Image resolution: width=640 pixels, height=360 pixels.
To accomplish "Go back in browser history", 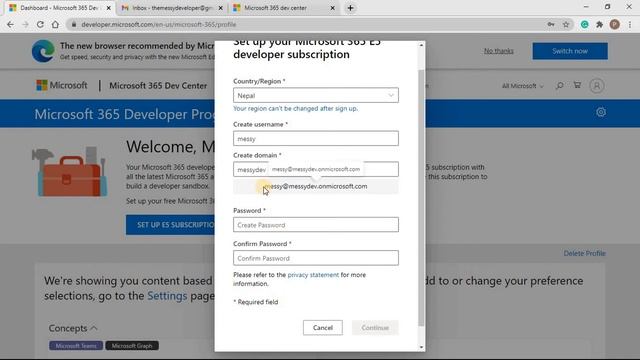I will (x=10, y=24).
